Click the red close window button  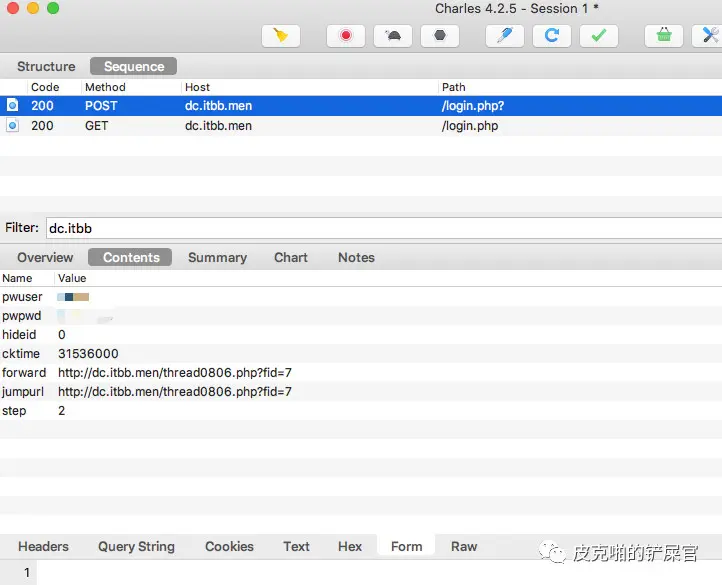(x=13, y=7)
